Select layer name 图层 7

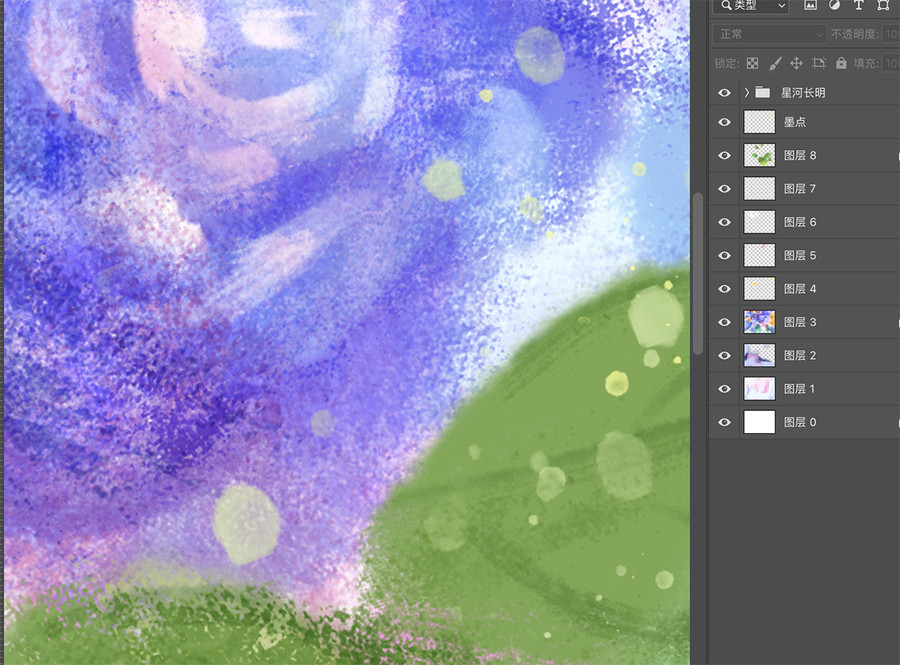click(800, 188)
